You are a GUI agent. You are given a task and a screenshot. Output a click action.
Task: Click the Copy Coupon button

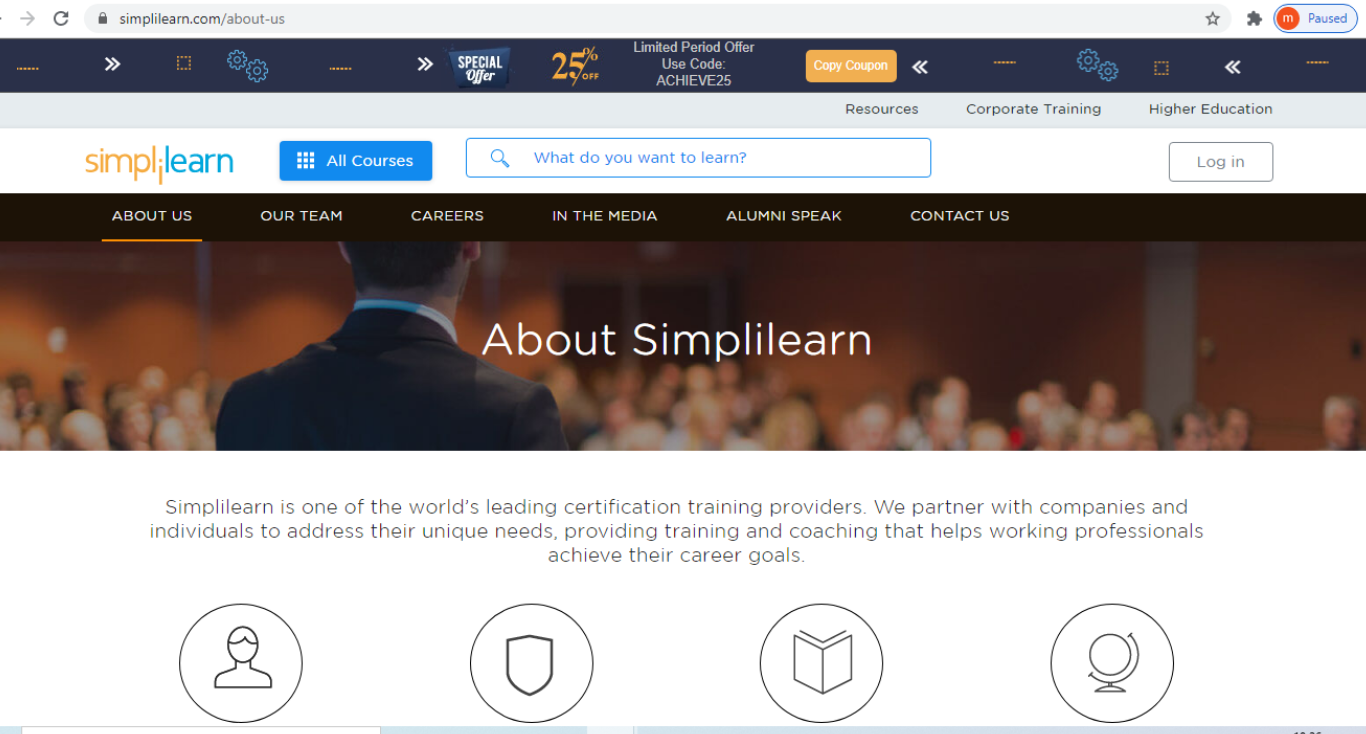click(x=850, y=65)
